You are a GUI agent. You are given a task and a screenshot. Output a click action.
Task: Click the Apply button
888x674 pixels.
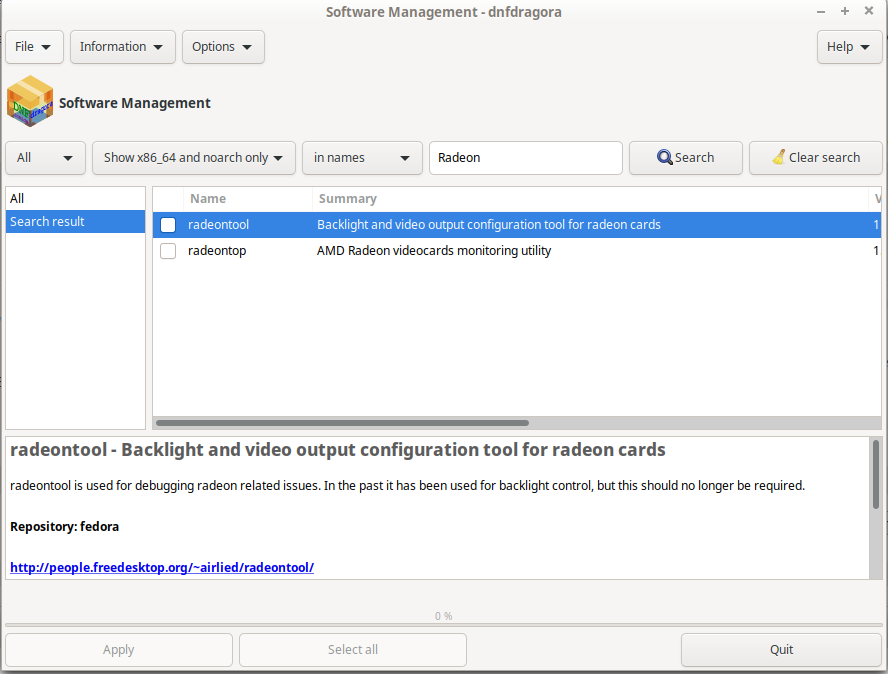[119, 650]
